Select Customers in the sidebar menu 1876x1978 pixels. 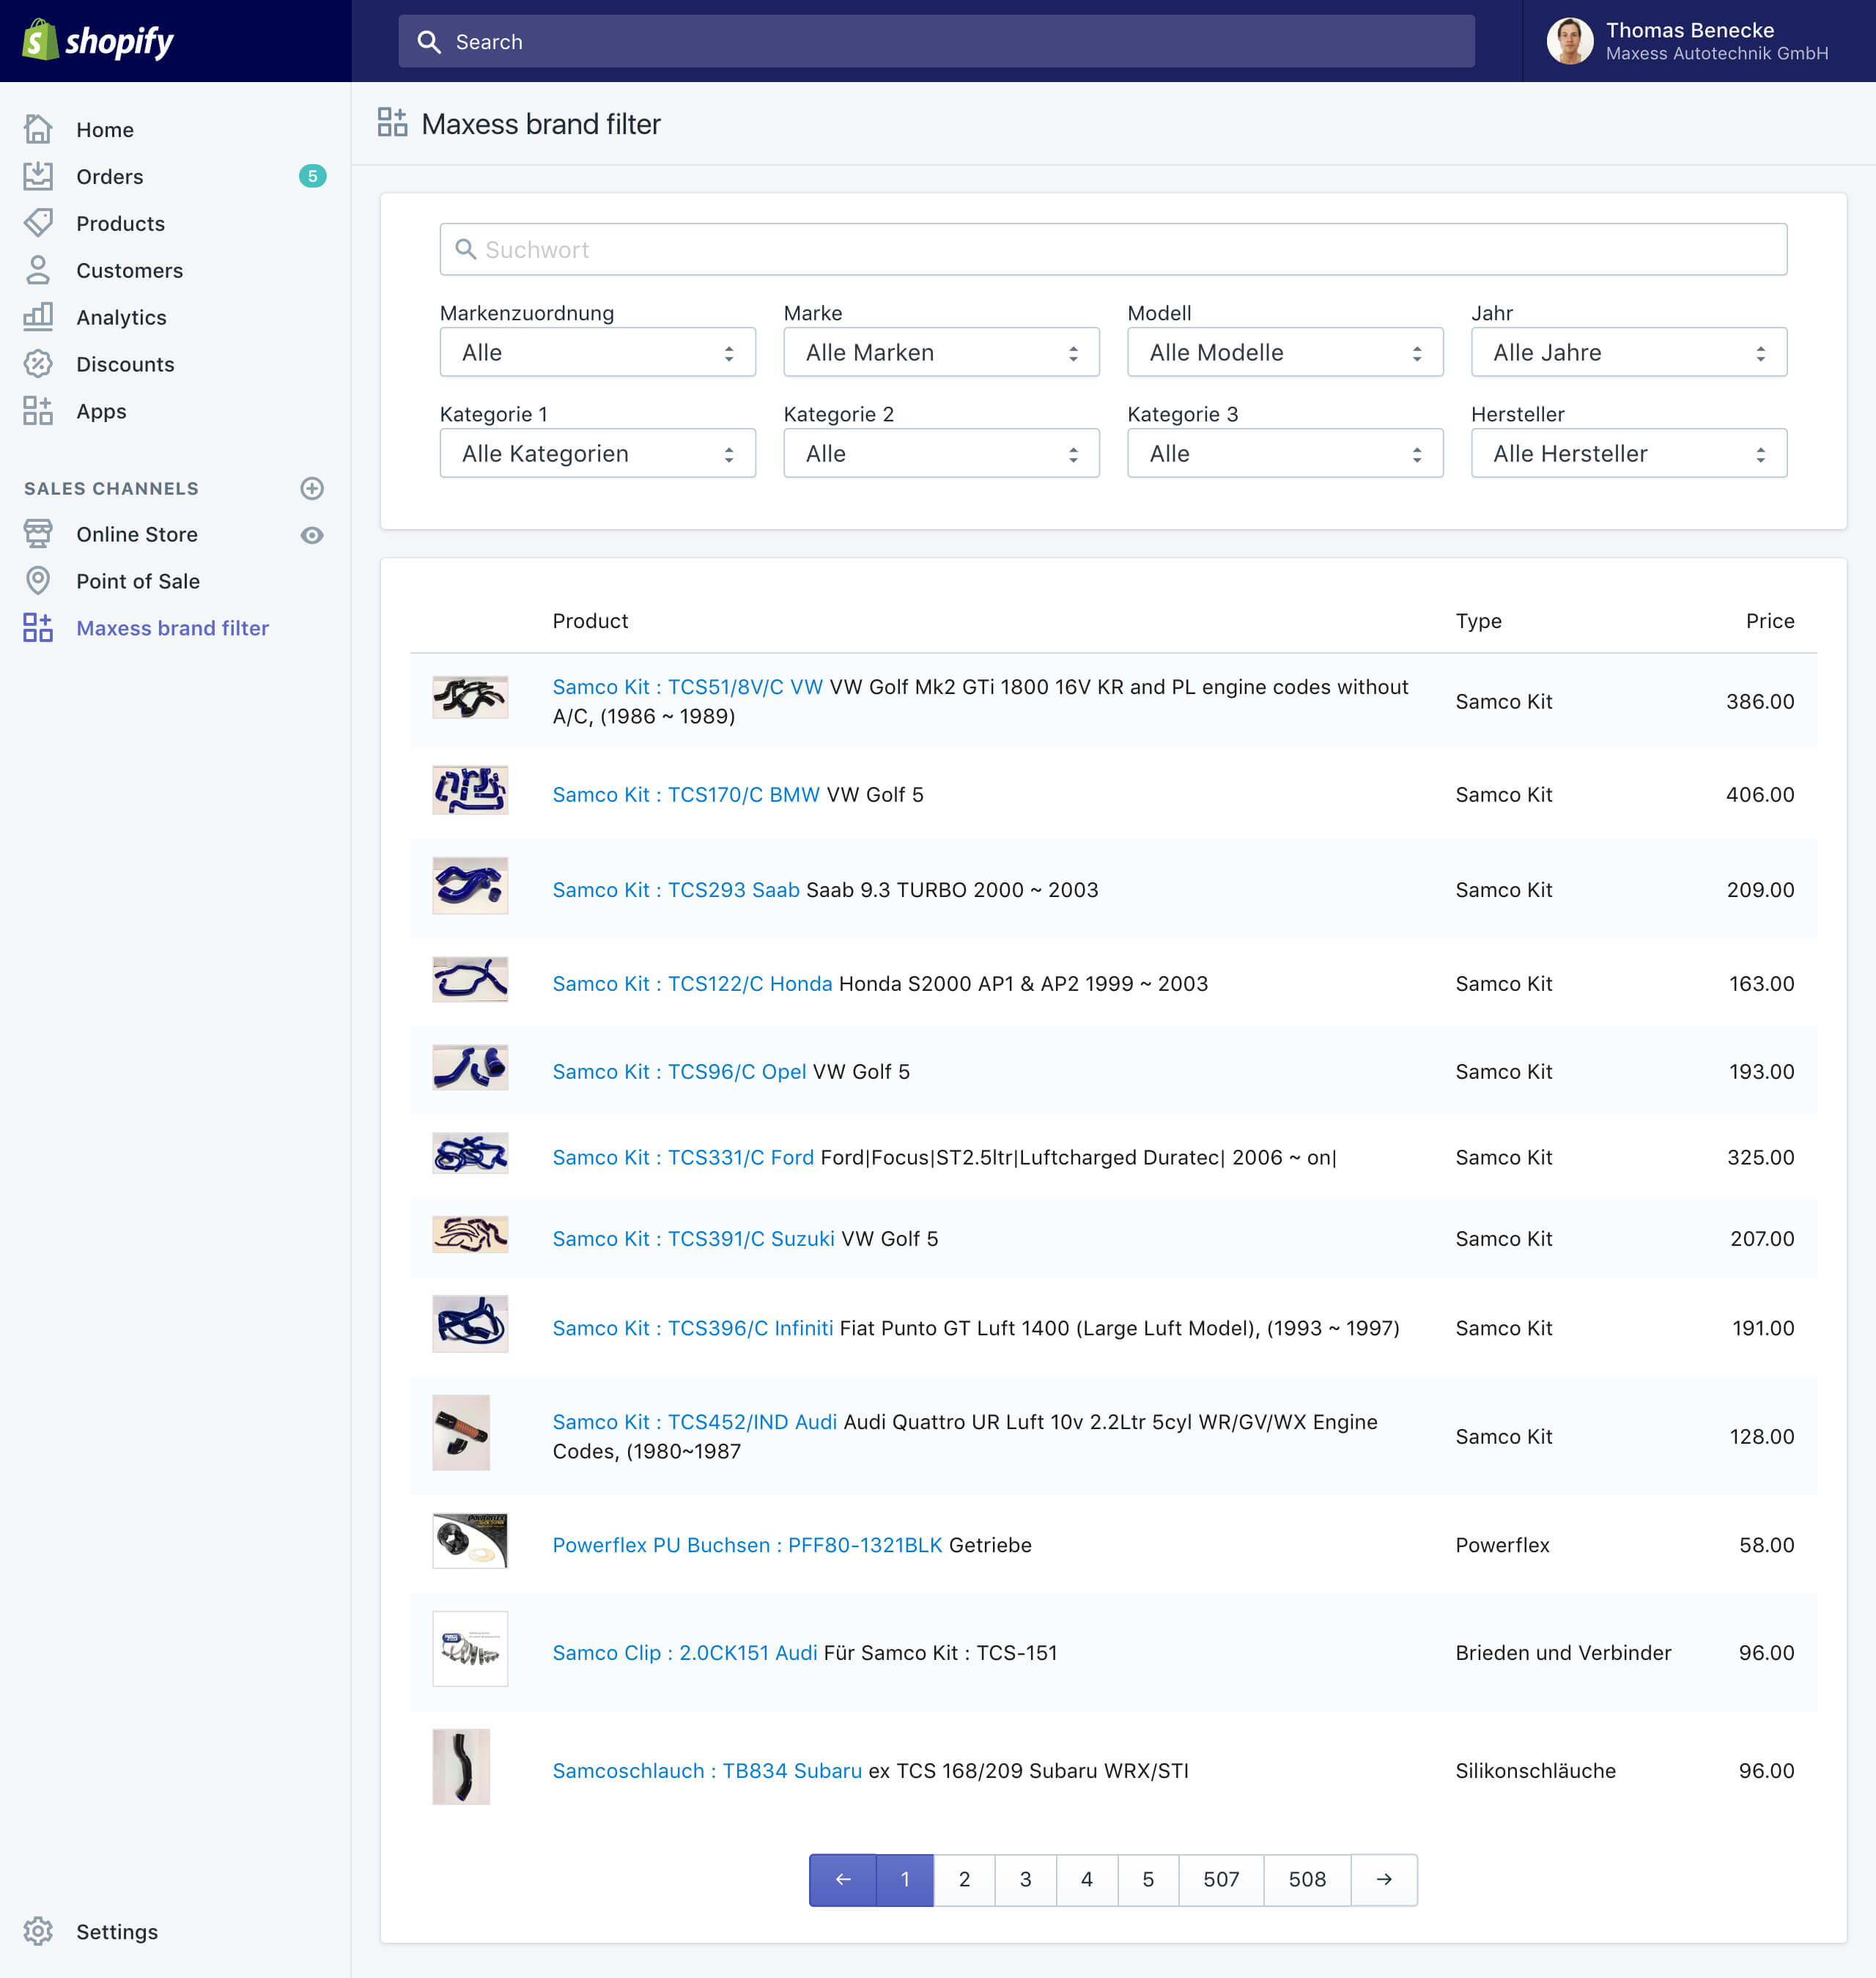coord(129,270)
